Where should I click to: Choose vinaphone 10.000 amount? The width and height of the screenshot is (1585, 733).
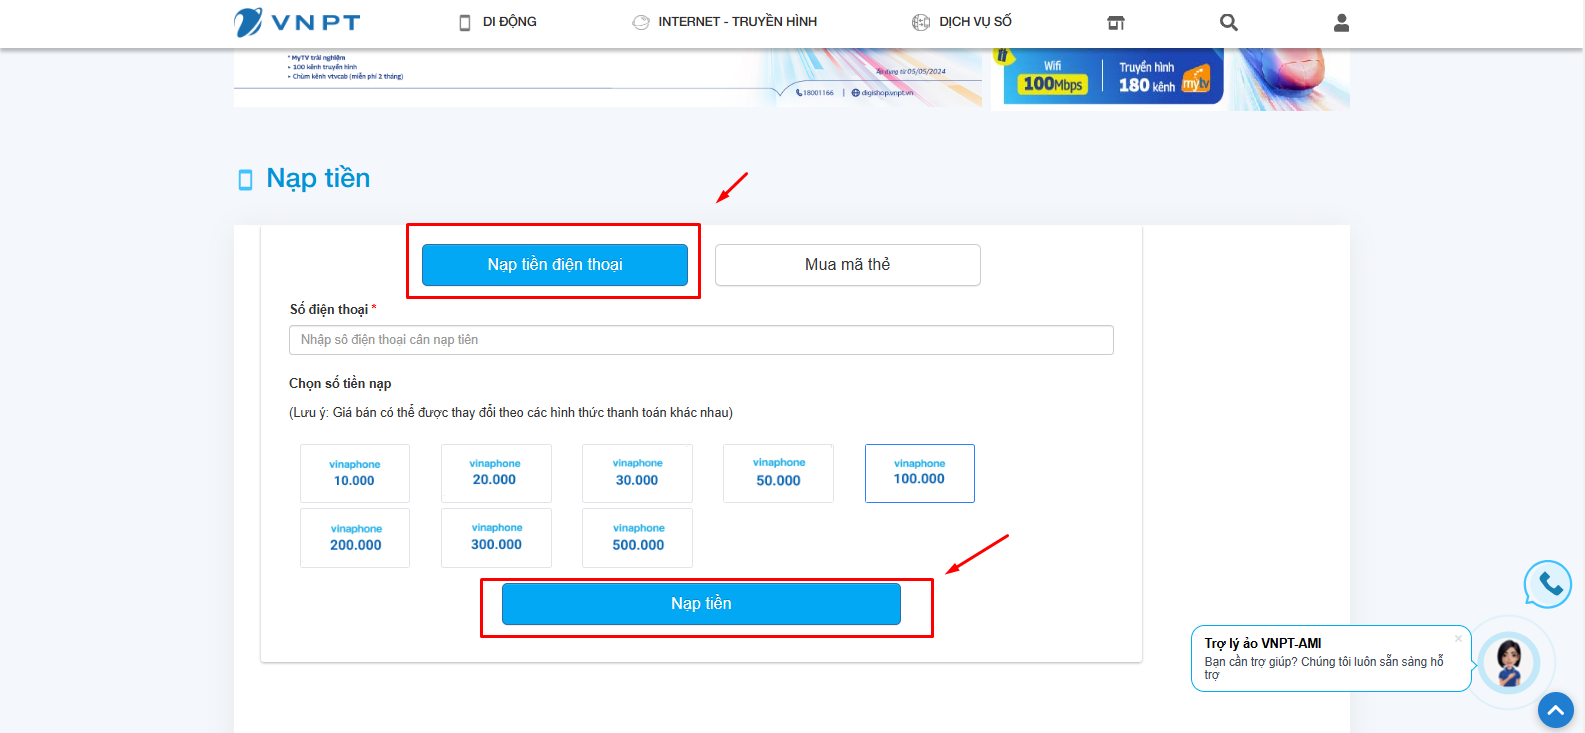tap(355, 473)
